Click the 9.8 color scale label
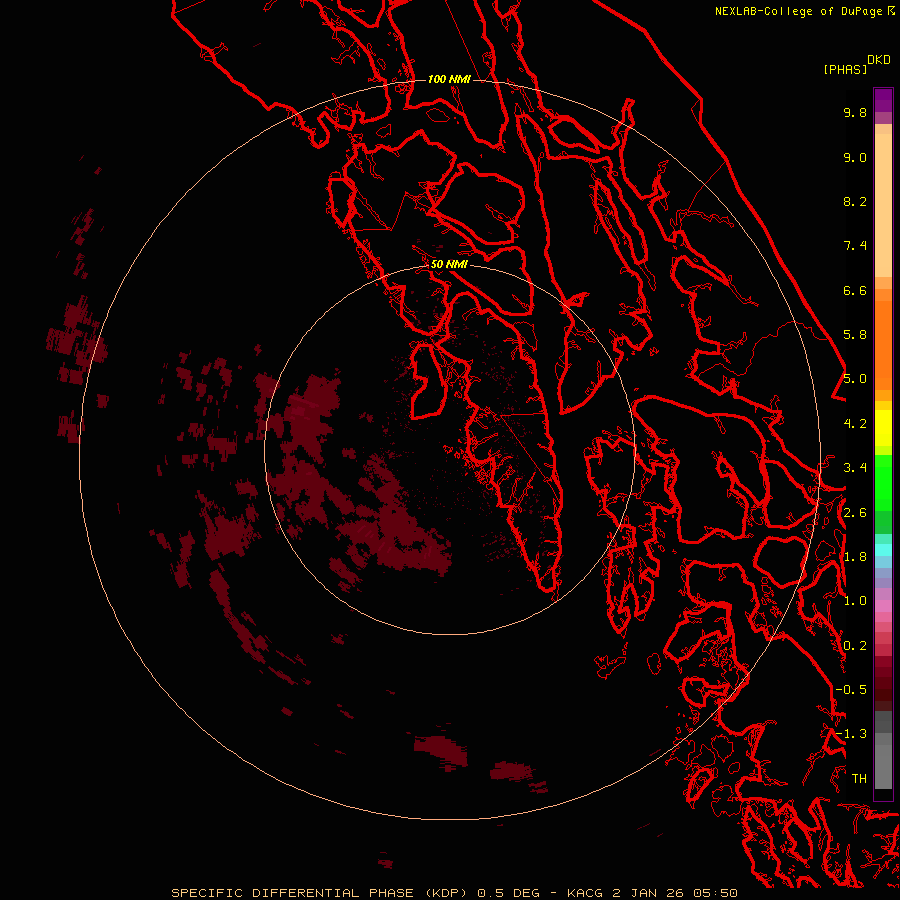Image resolution: width=900 pixels, height=900 pixels. [x=855, y=112]
